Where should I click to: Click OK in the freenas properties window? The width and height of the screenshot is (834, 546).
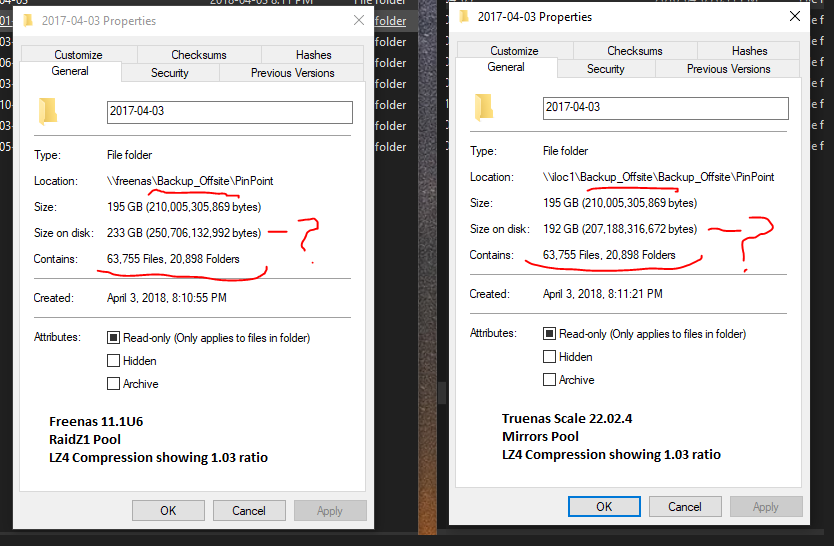[168, 510]
